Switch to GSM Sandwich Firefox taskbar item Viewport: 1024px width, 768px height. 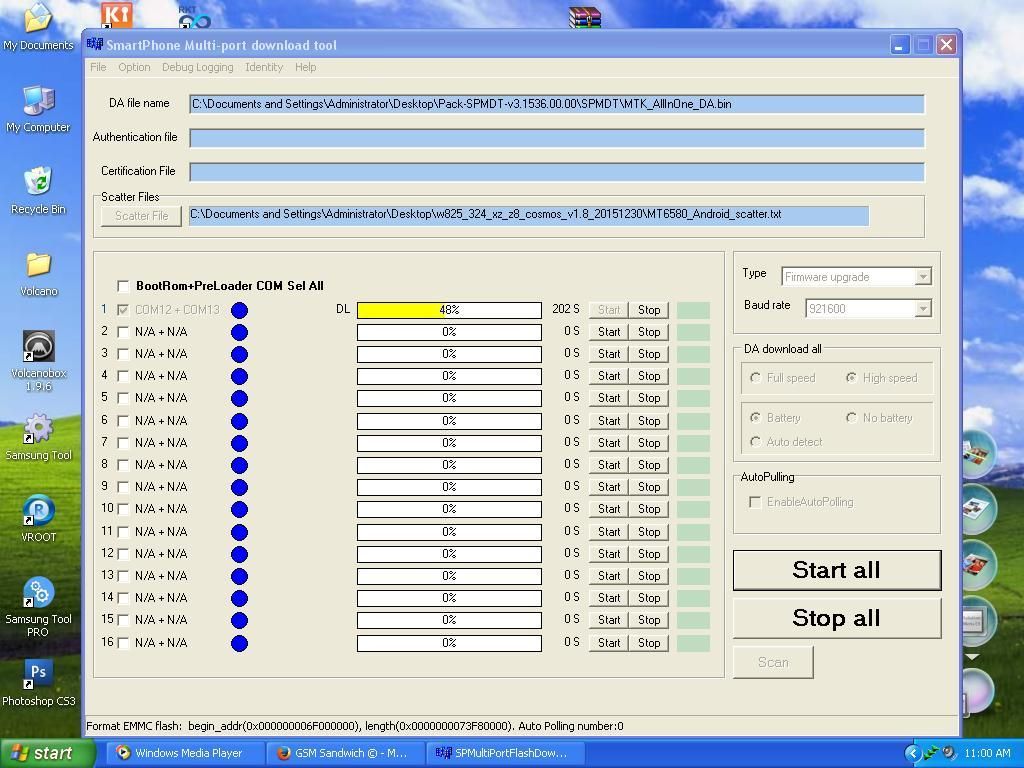(x=345, y=753)
